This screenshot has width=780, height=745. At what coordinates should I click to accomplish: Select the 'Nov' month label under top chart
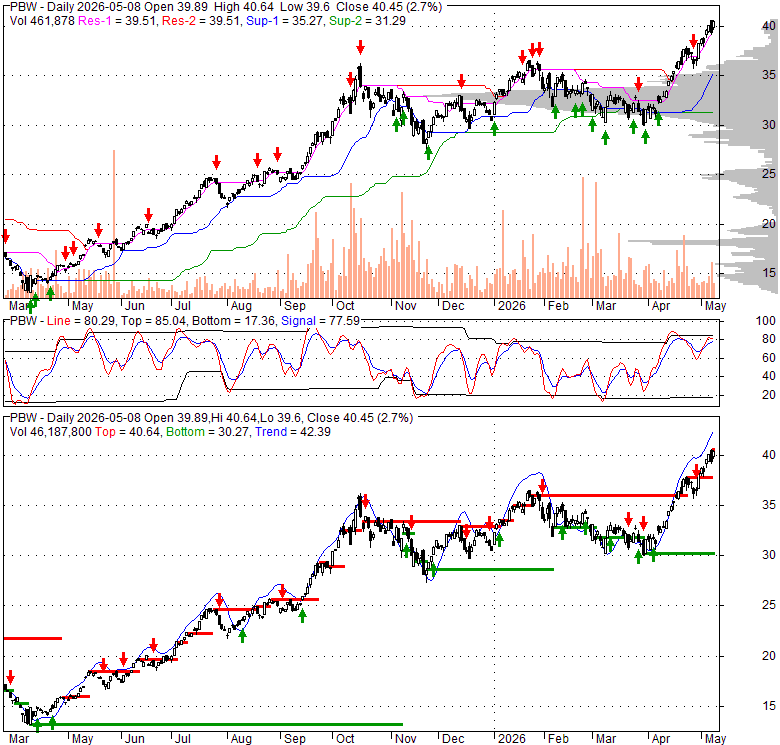[405, 305]
